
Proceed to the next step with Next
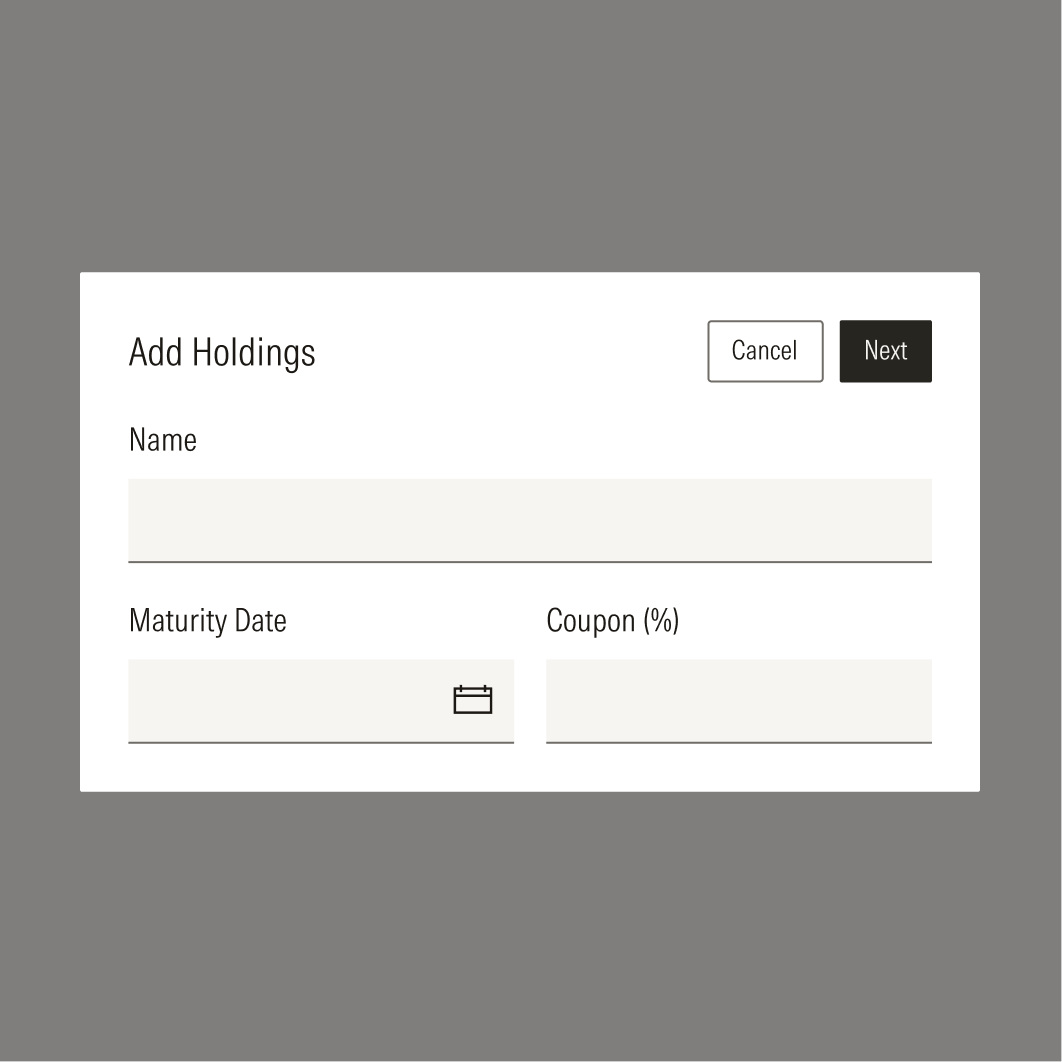[x=885, y=351]
